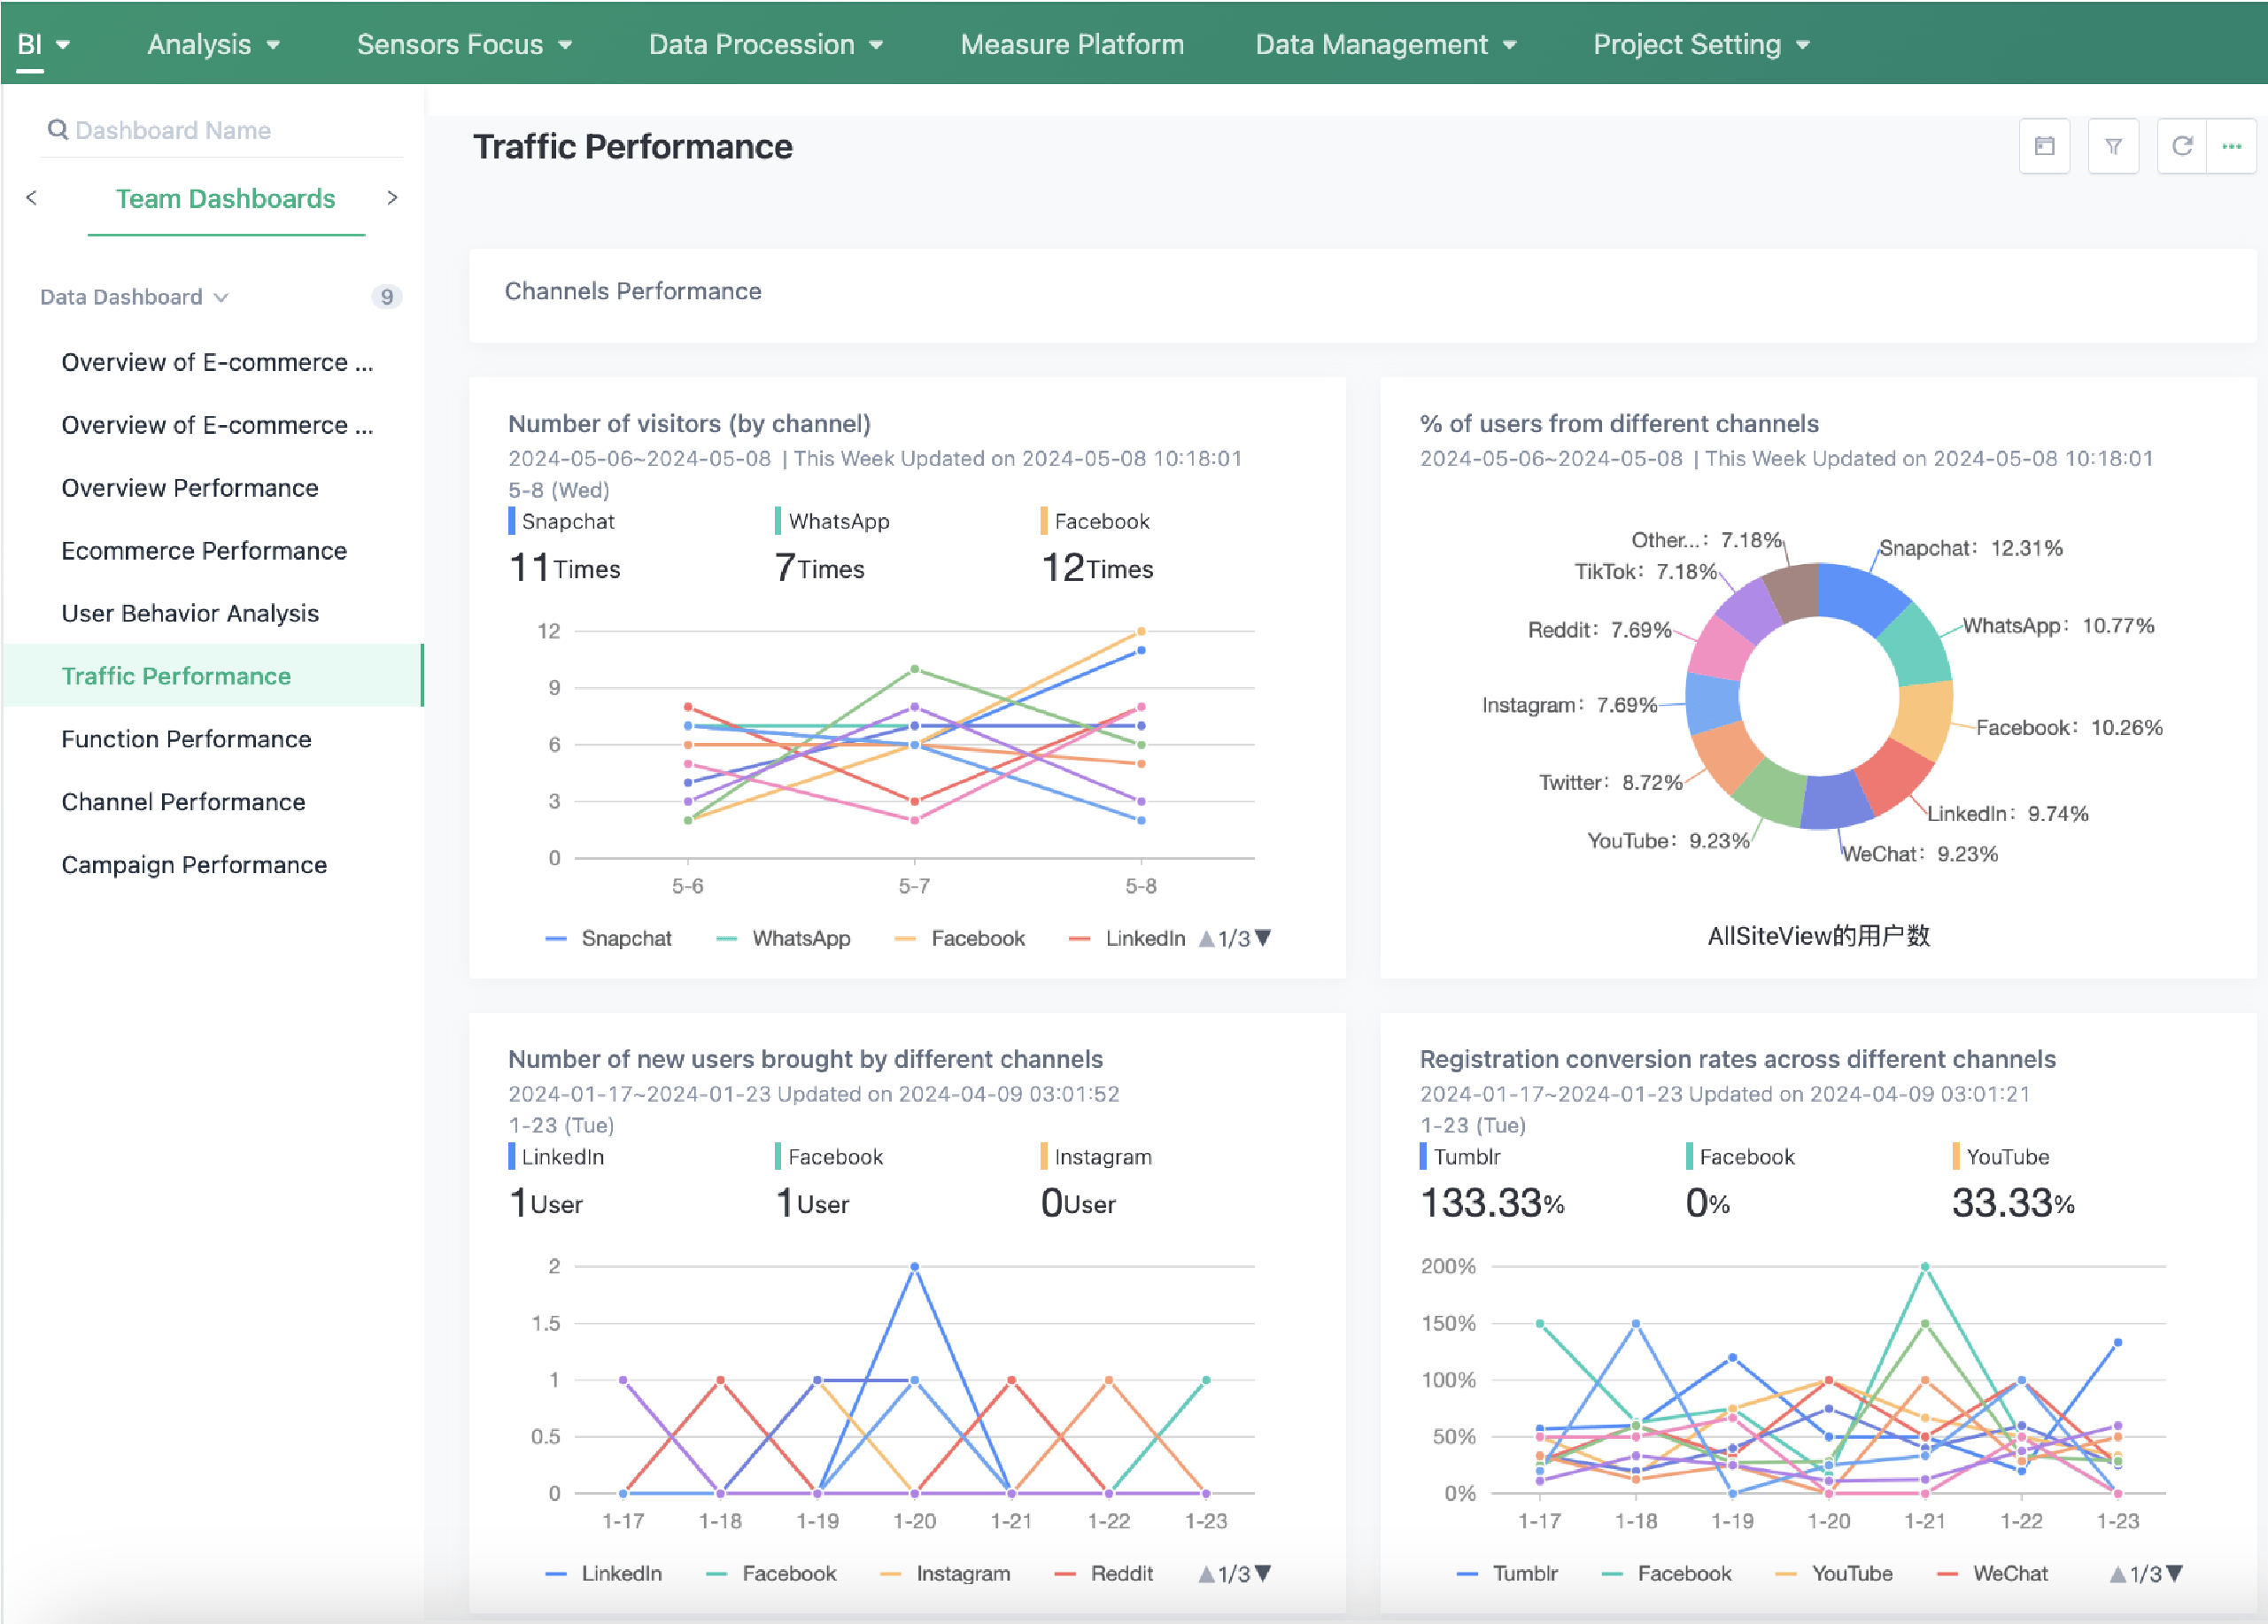
Task: Select the Team Dashboards tab
Action: tap(226, 198)
